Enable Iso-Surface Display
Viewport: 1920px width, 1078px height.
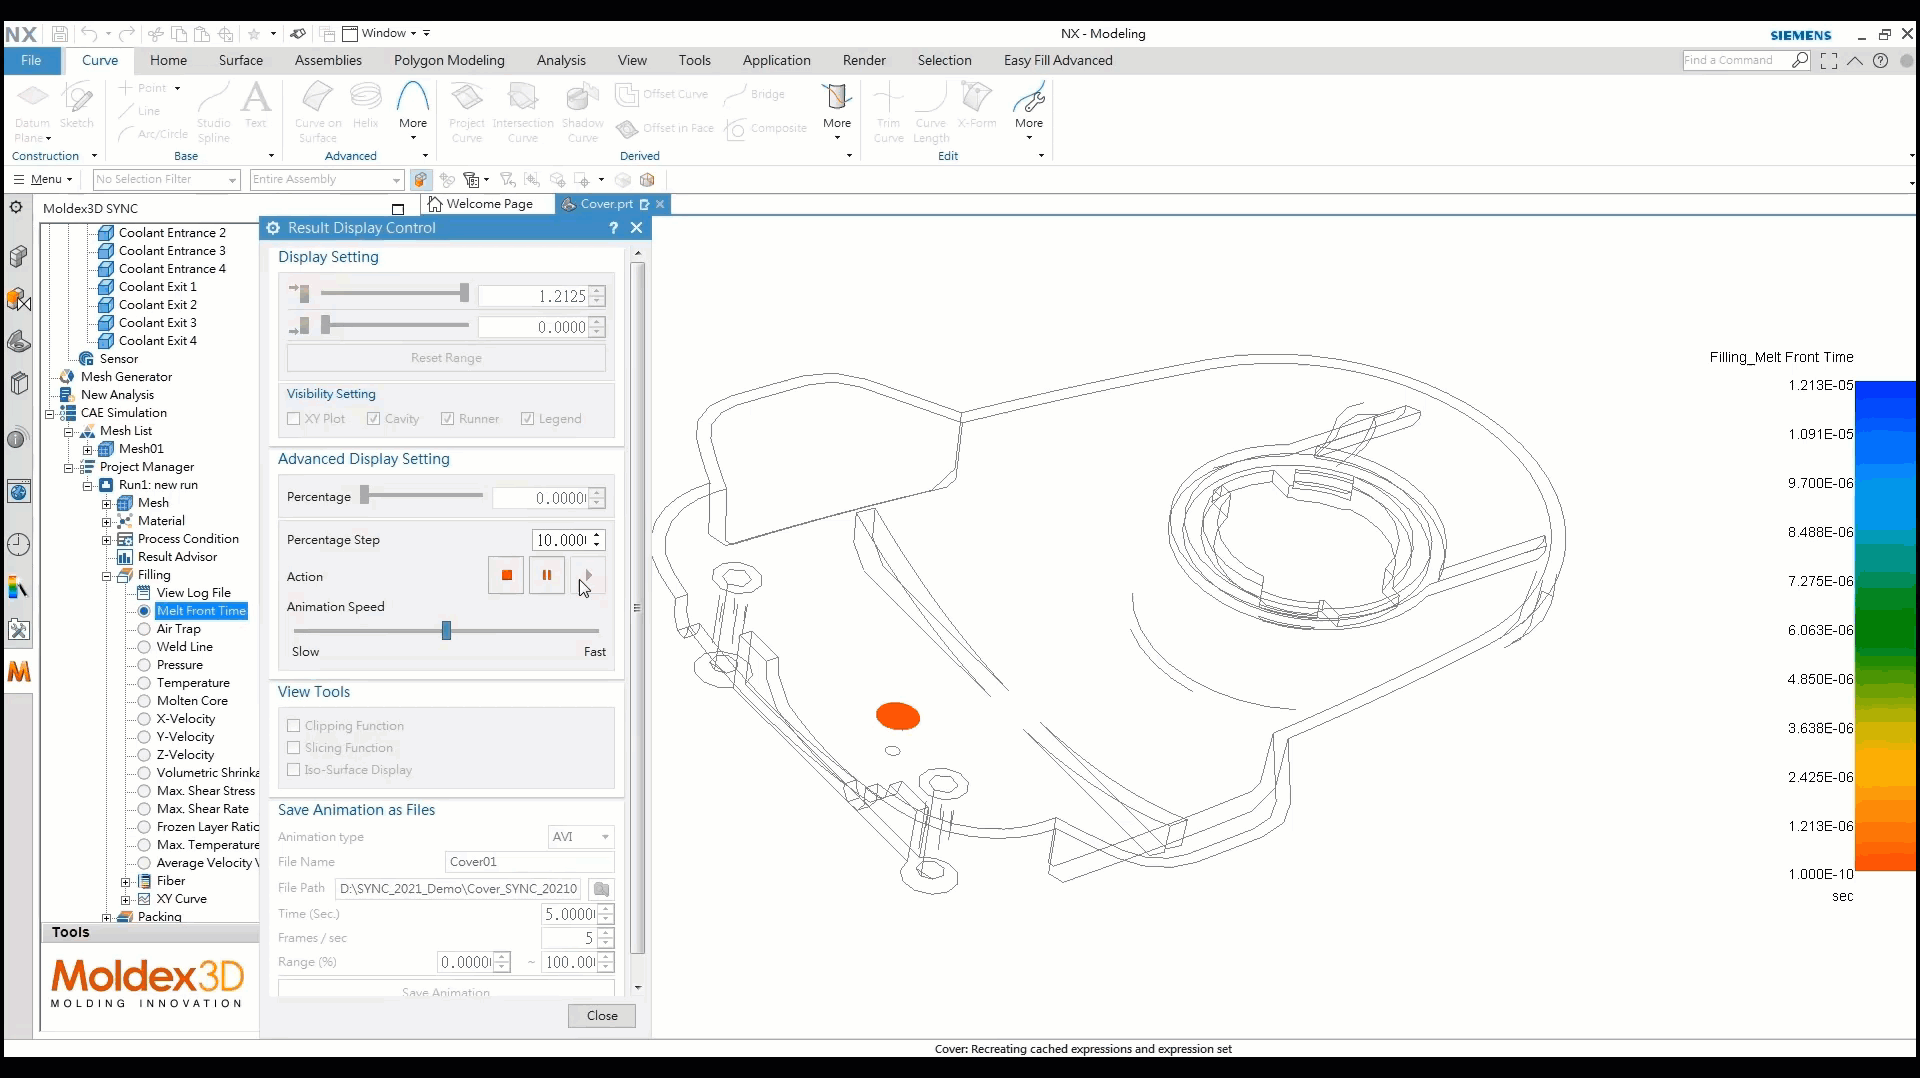[x=293, y=770]
